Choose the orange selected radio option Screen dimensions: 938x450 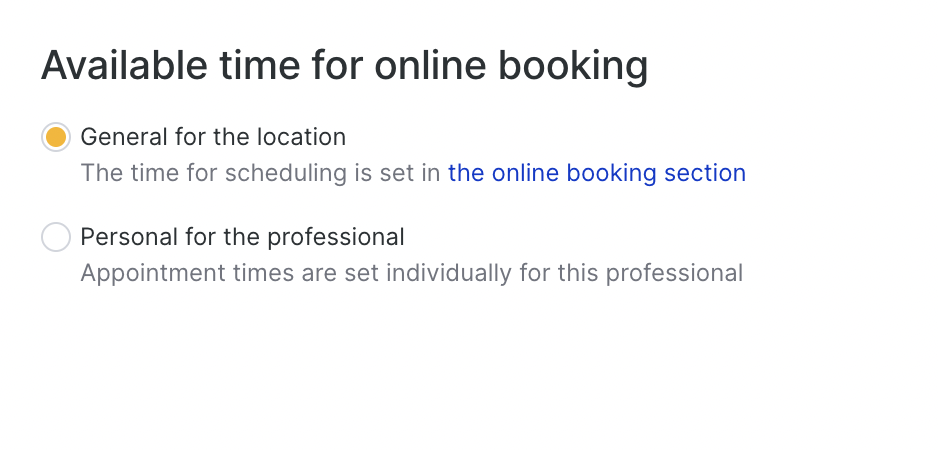tap(56, 137)
